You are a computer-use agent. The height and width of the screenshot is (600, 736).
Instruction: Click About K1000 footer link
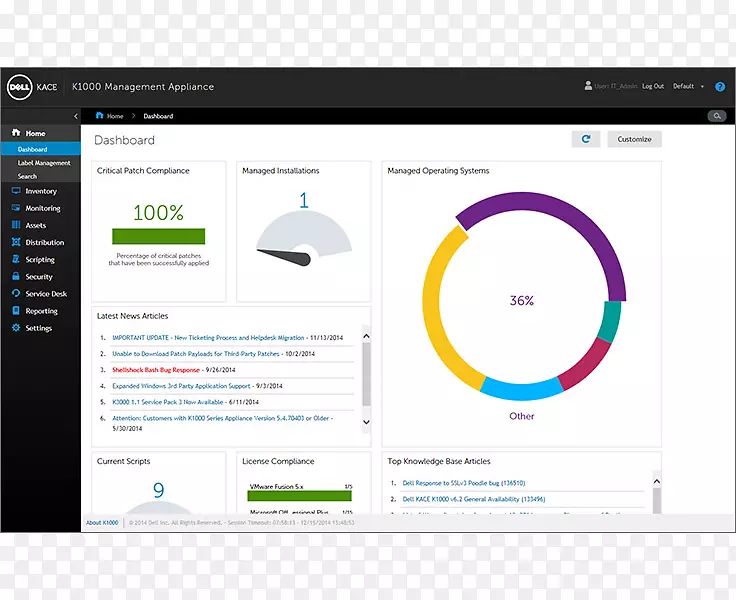click(102, 523)
